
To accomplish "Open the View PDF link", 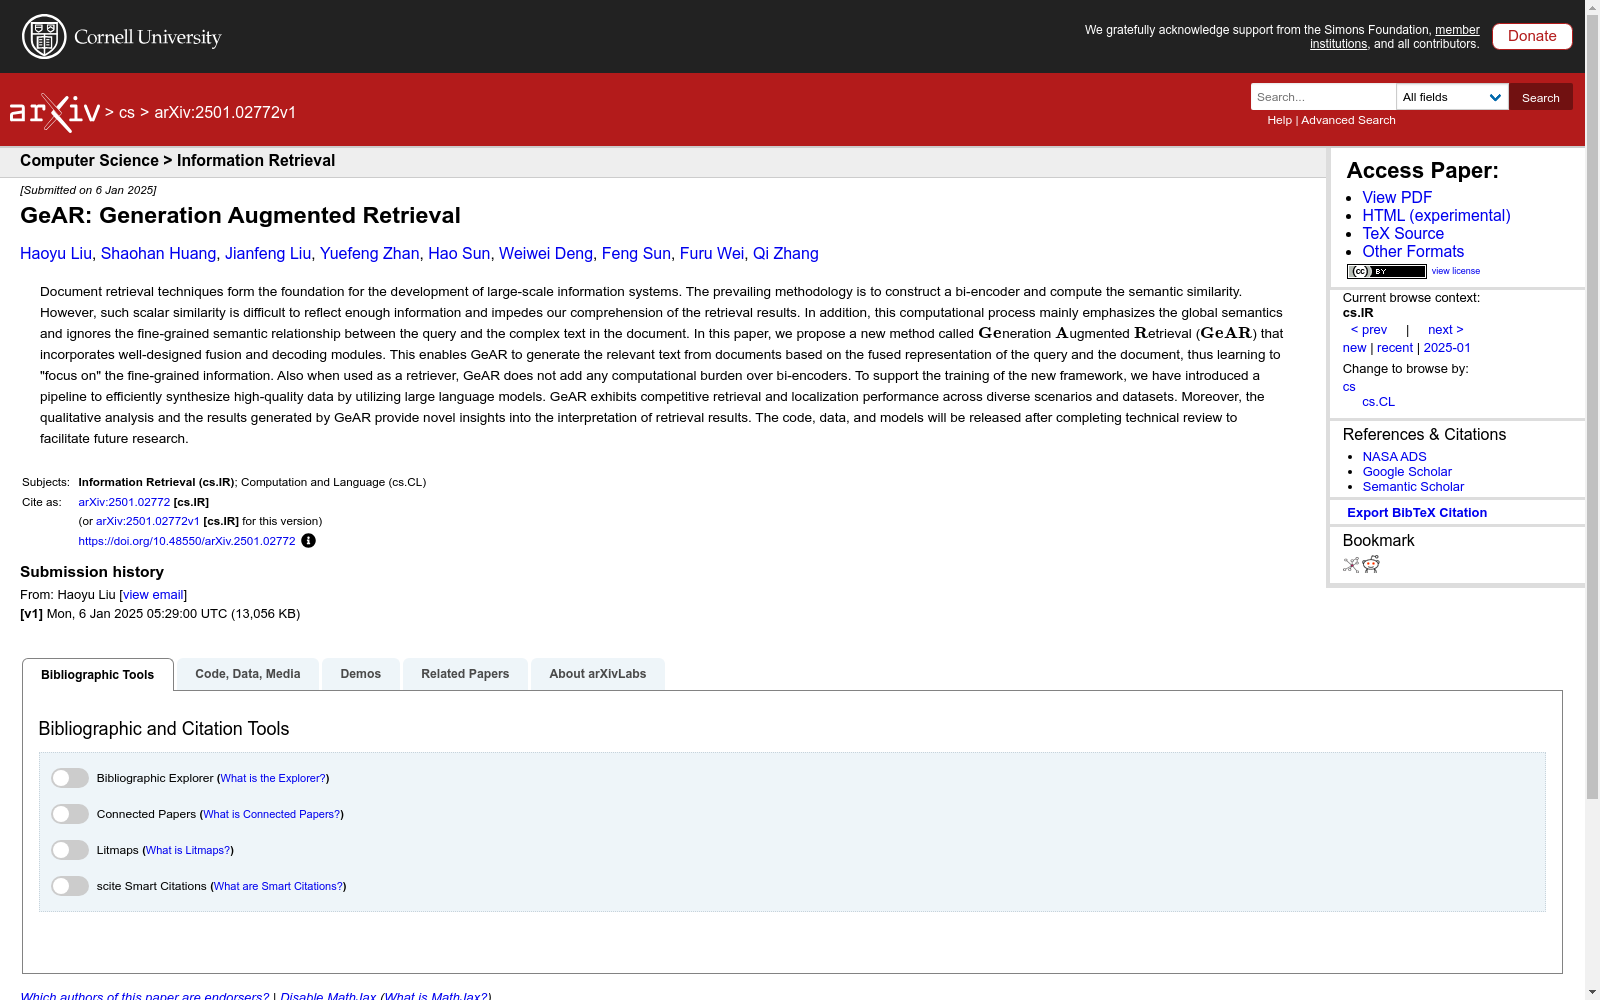I will click(1397, 198).
